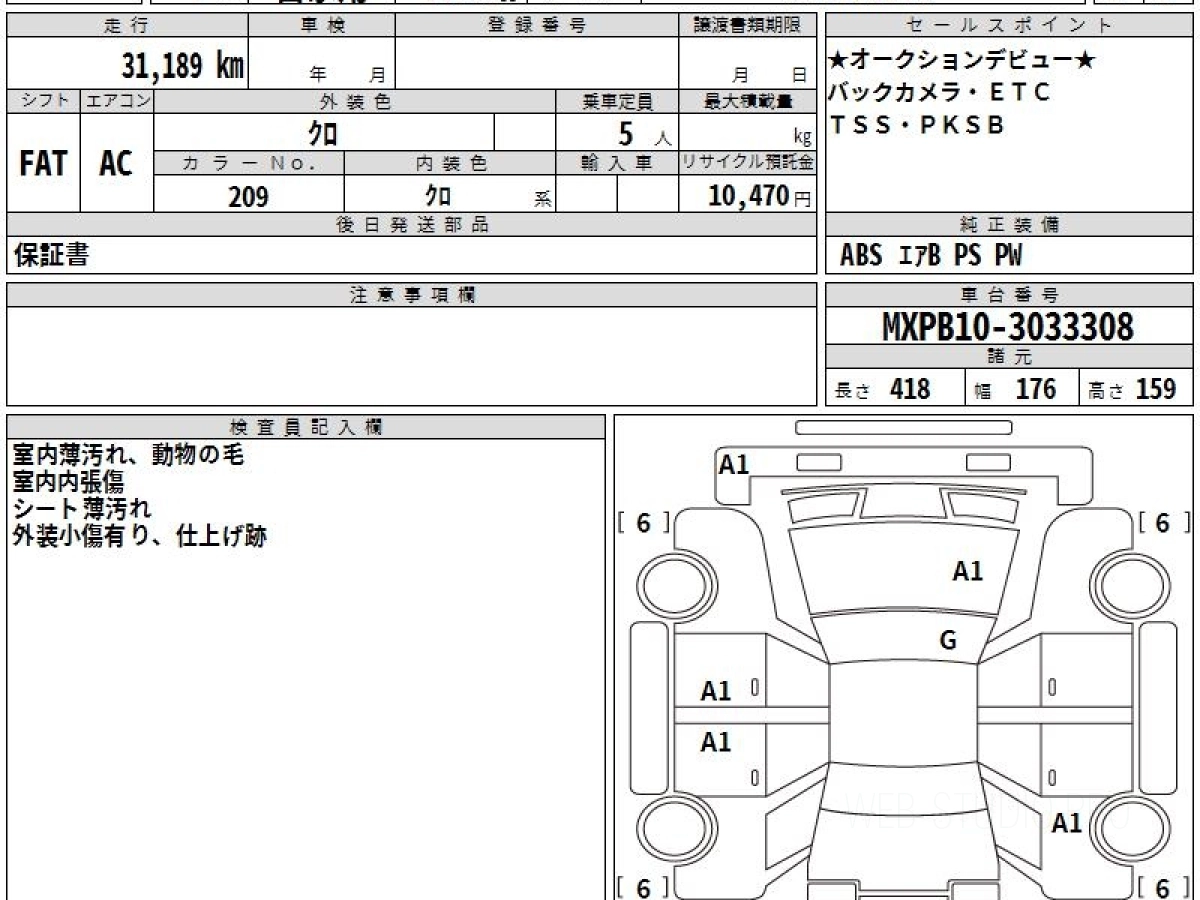Select the FAT transmission value
This screenshot has width=1200, height=900.
tap(43, 164)
